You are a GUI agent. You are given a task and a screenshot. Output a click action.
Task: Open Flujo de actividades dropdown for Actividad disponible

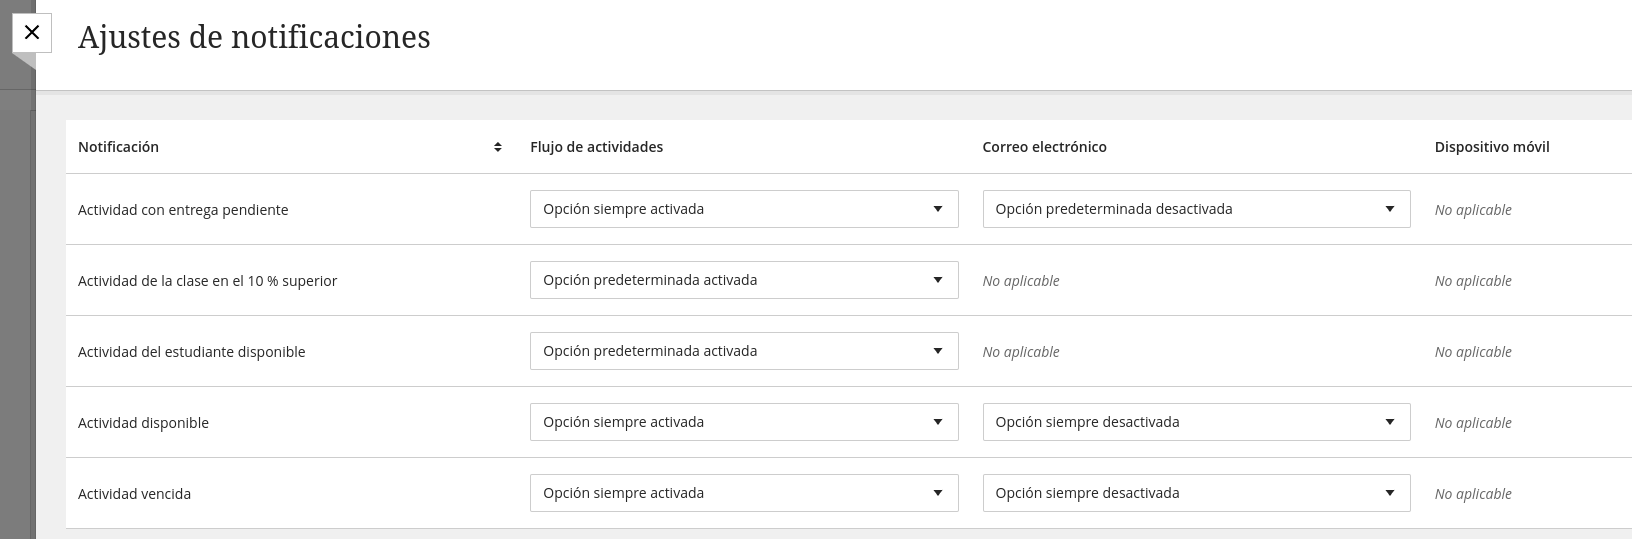click(x=744, y=422)
